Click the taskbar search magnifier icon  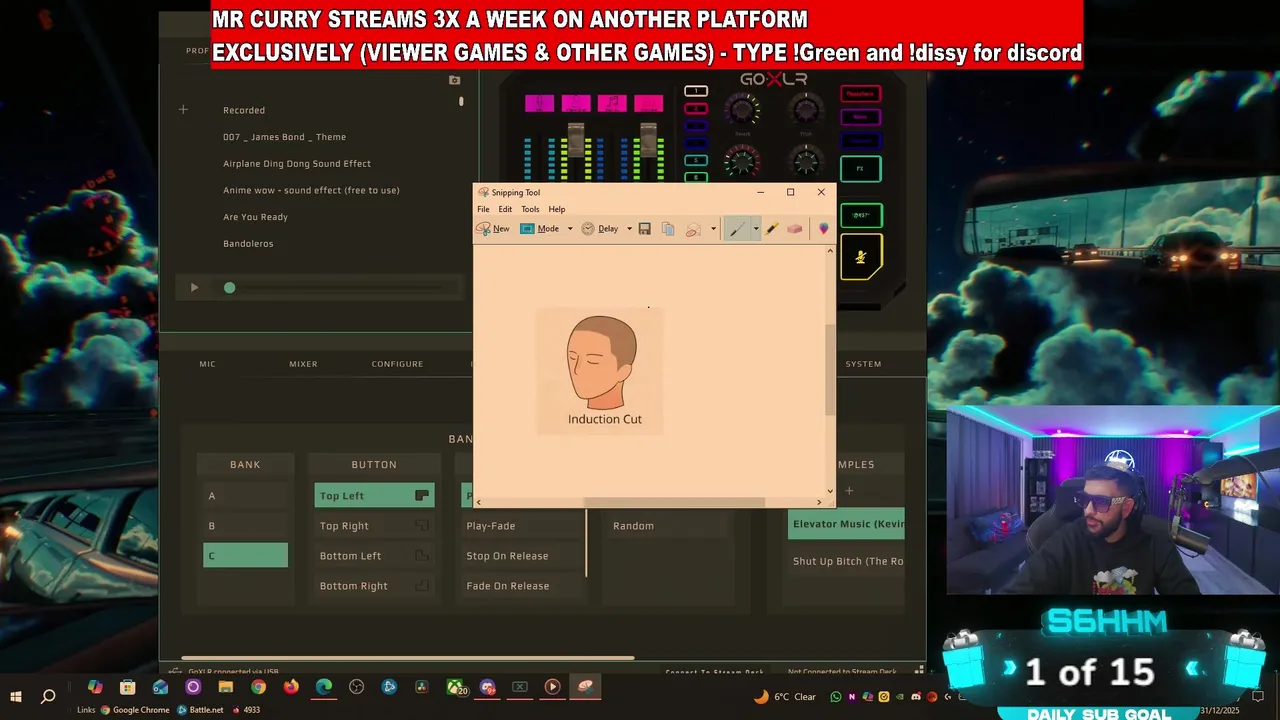coord(48,696)
